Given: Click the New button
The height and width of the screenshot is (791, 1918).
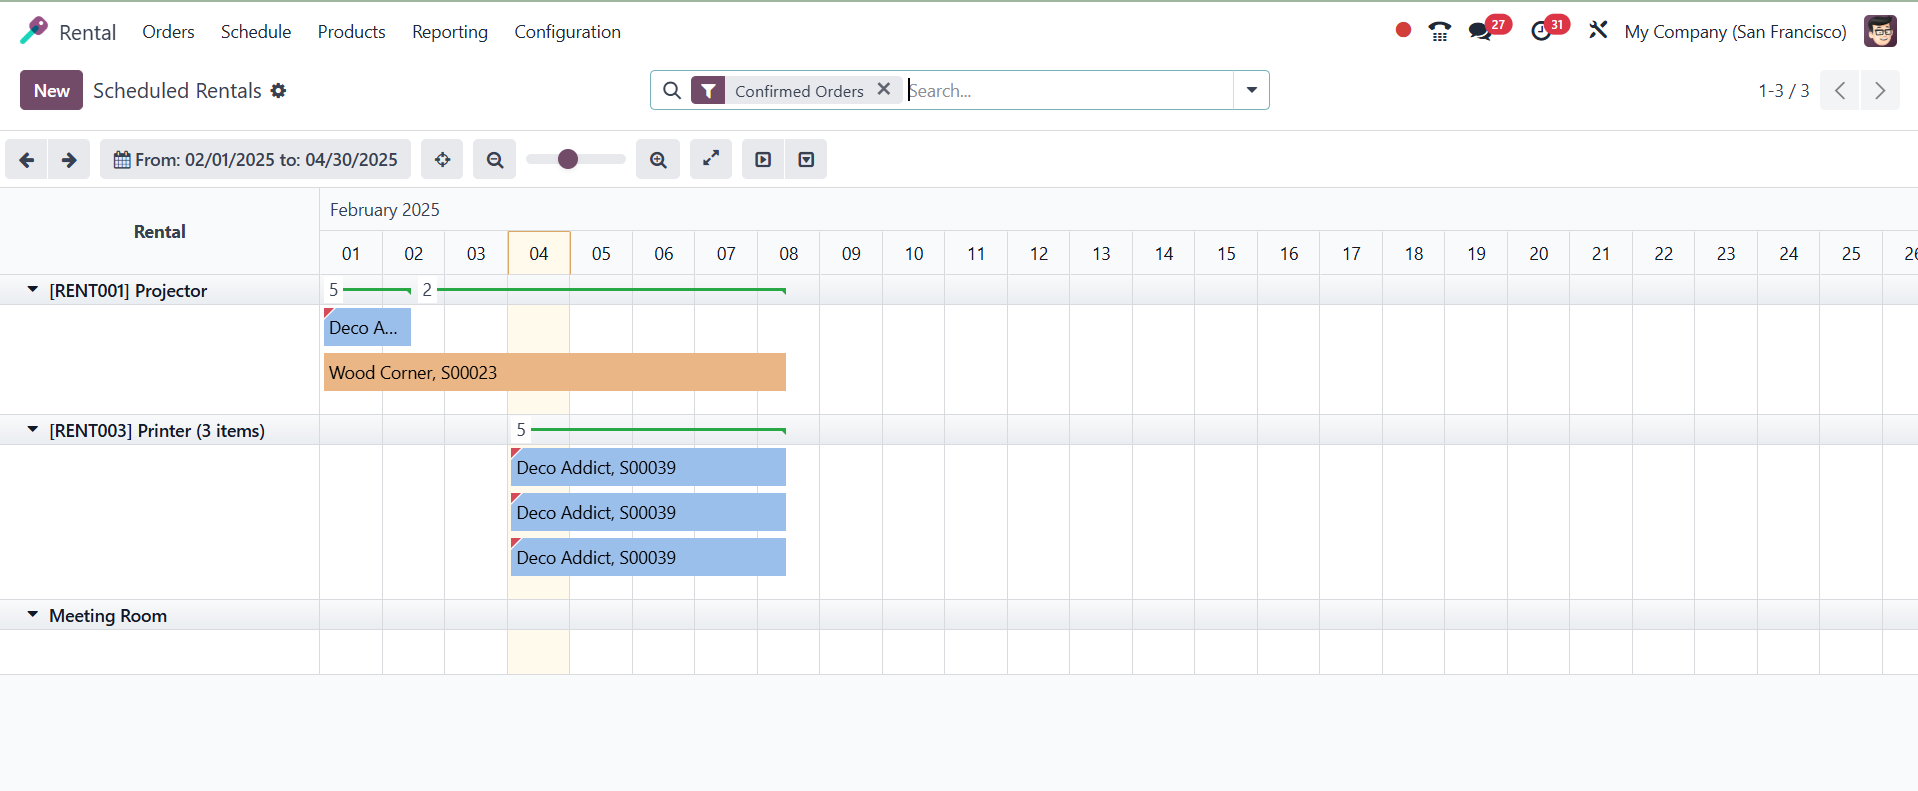Looking at the screenshot, I should (51, 90).
